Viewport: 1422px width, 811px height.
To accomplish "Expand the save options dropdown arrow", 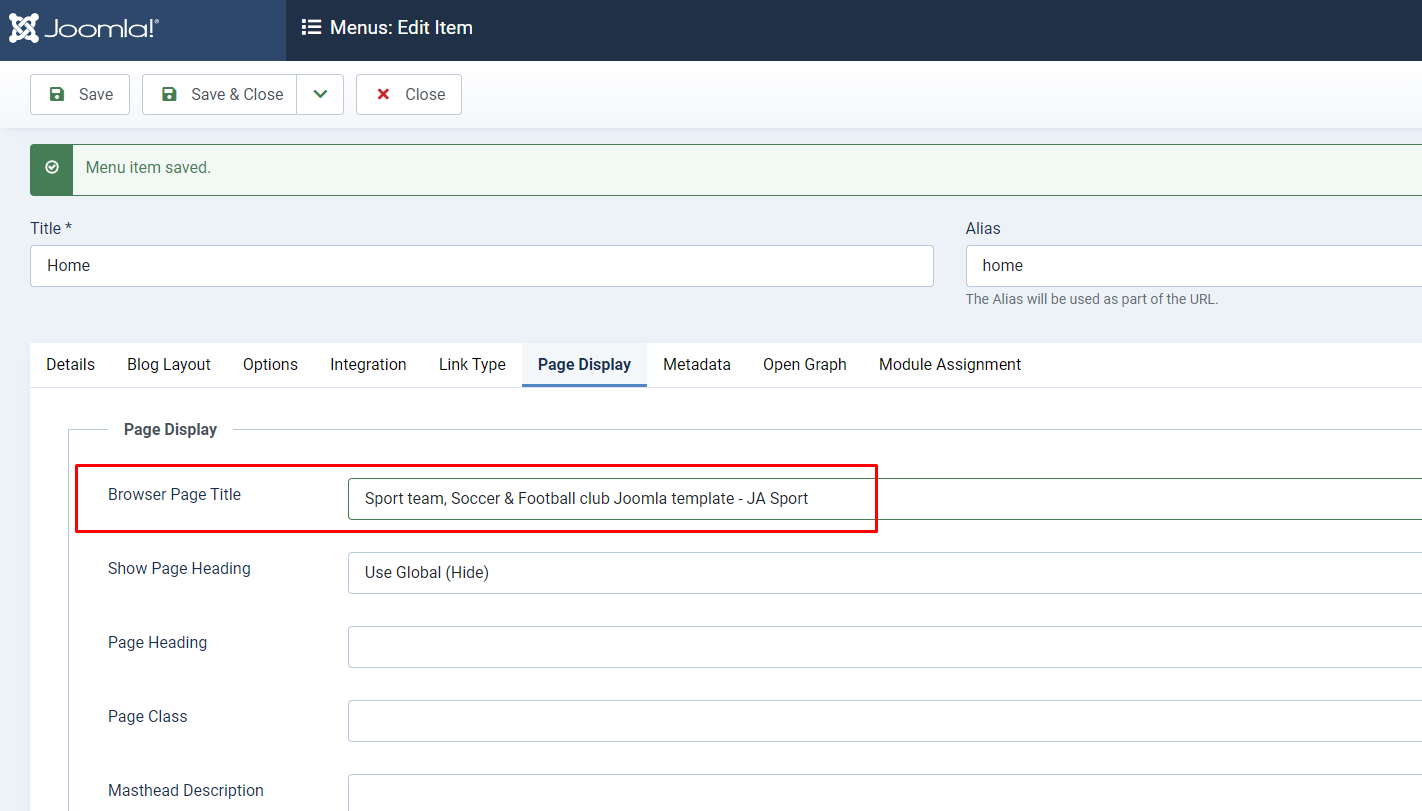I will [x=320, y=94].
